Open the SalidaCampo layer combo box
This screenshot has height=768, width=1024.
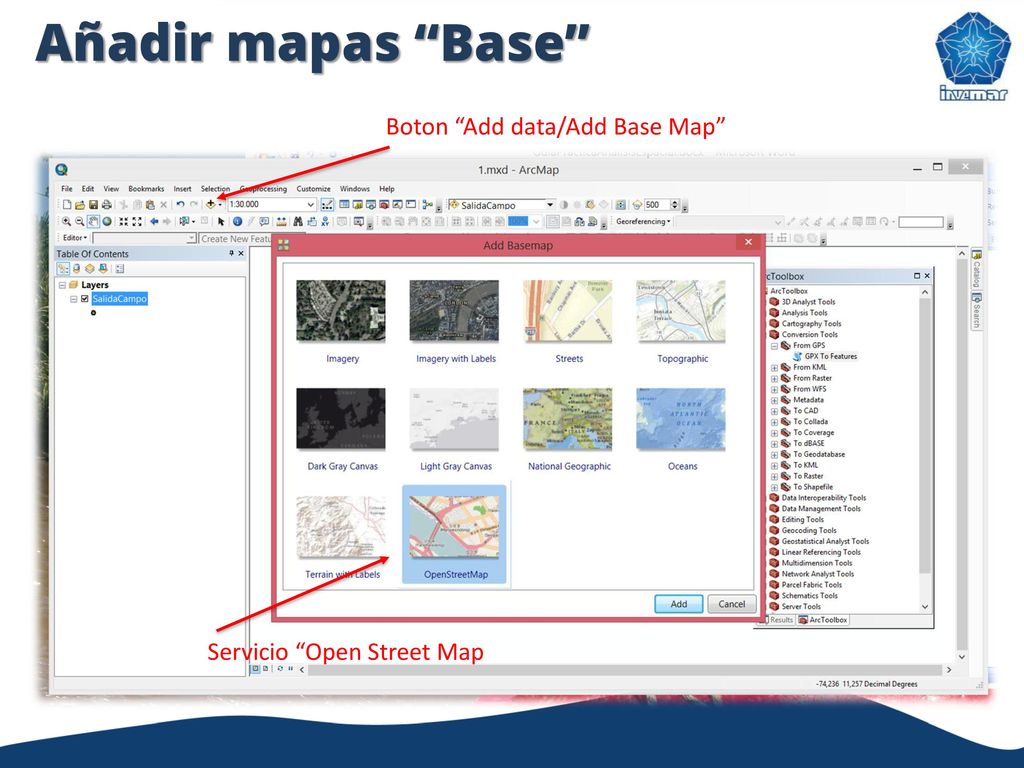pyautogui.click(x=502, y=204)
